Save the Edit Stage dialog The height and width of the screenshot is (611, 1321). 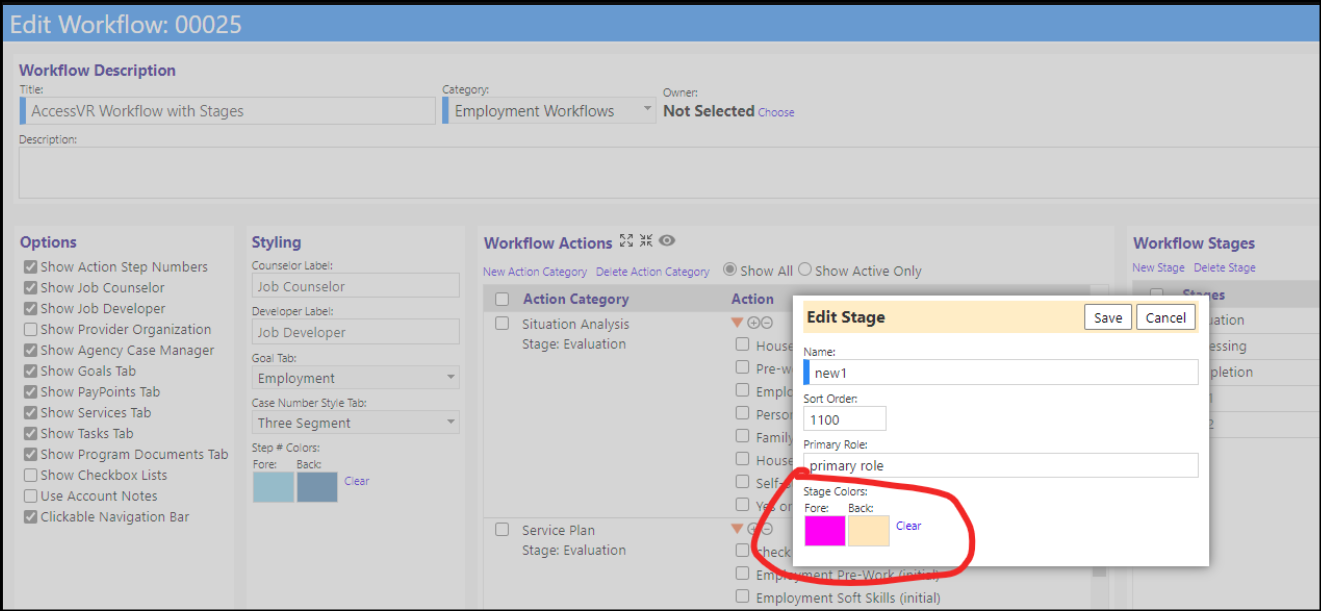[1108, 317]
